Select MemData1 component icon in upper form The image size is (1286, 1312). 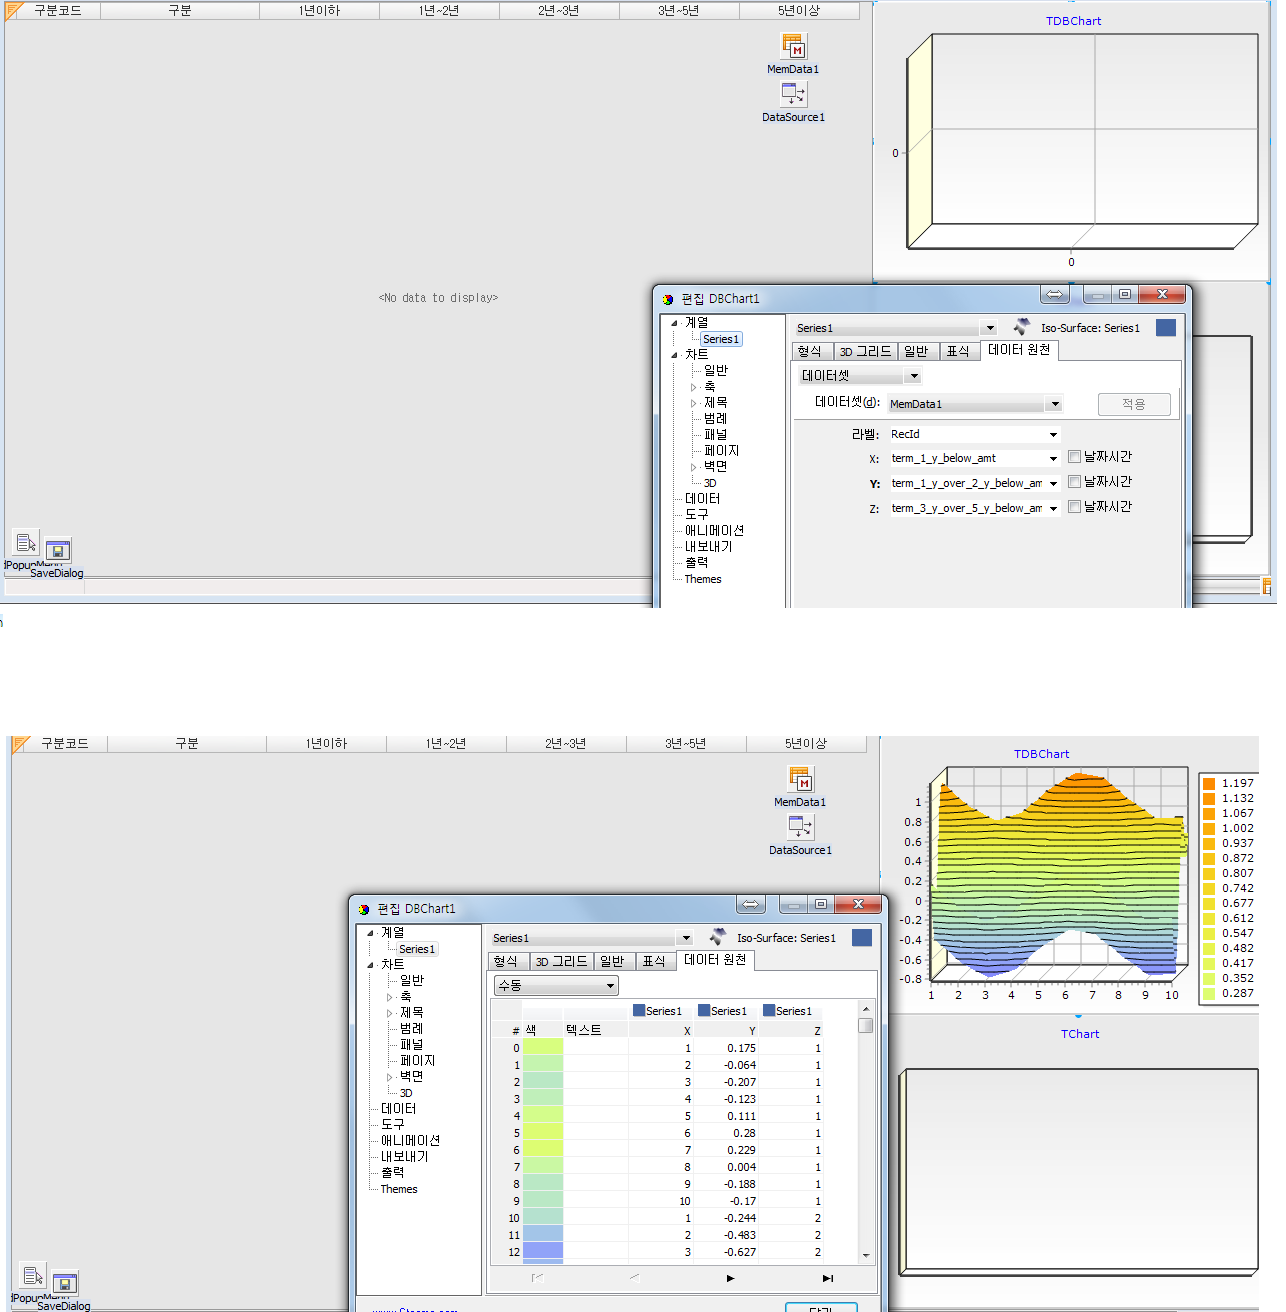click(793, 47)
